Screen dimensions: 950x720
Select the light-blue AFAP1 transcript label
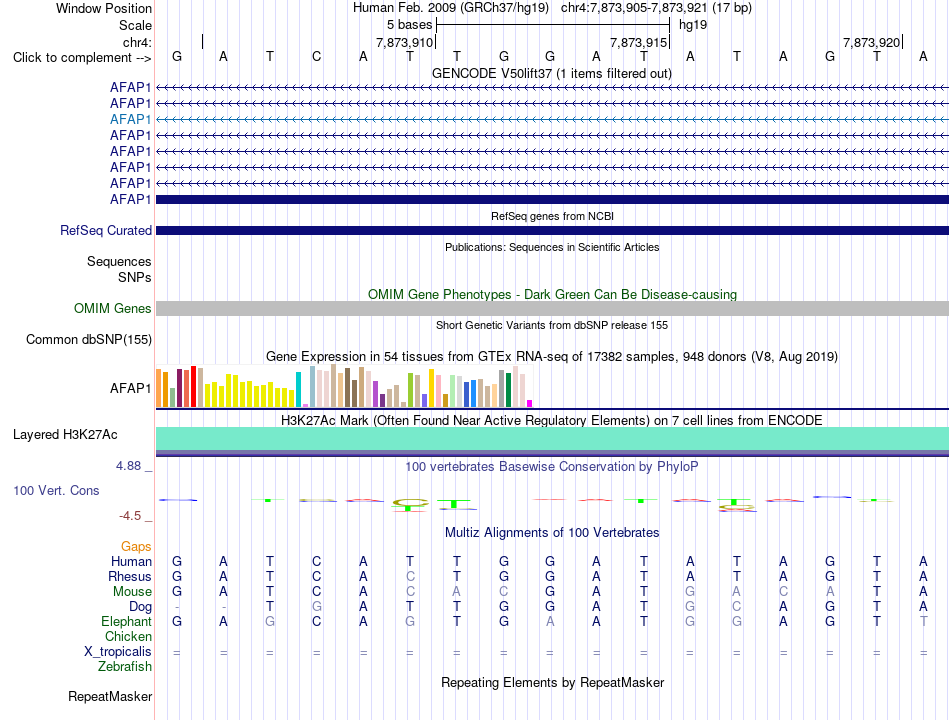click(130, 119)
